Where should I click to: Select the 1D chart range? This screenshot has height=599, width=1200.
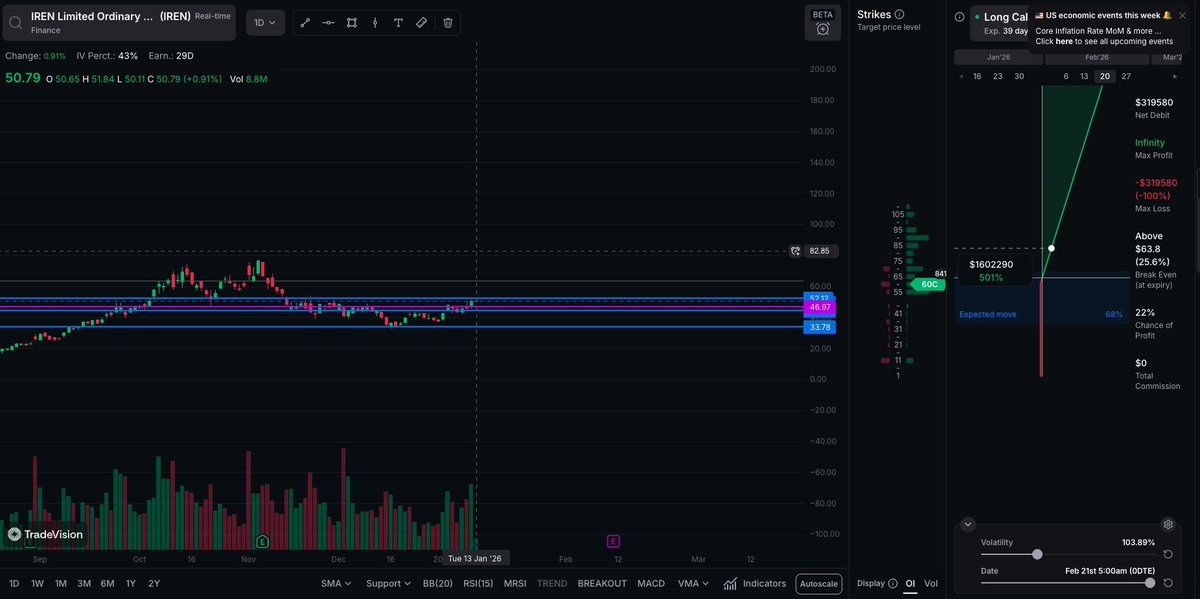(x=14, y=583)
